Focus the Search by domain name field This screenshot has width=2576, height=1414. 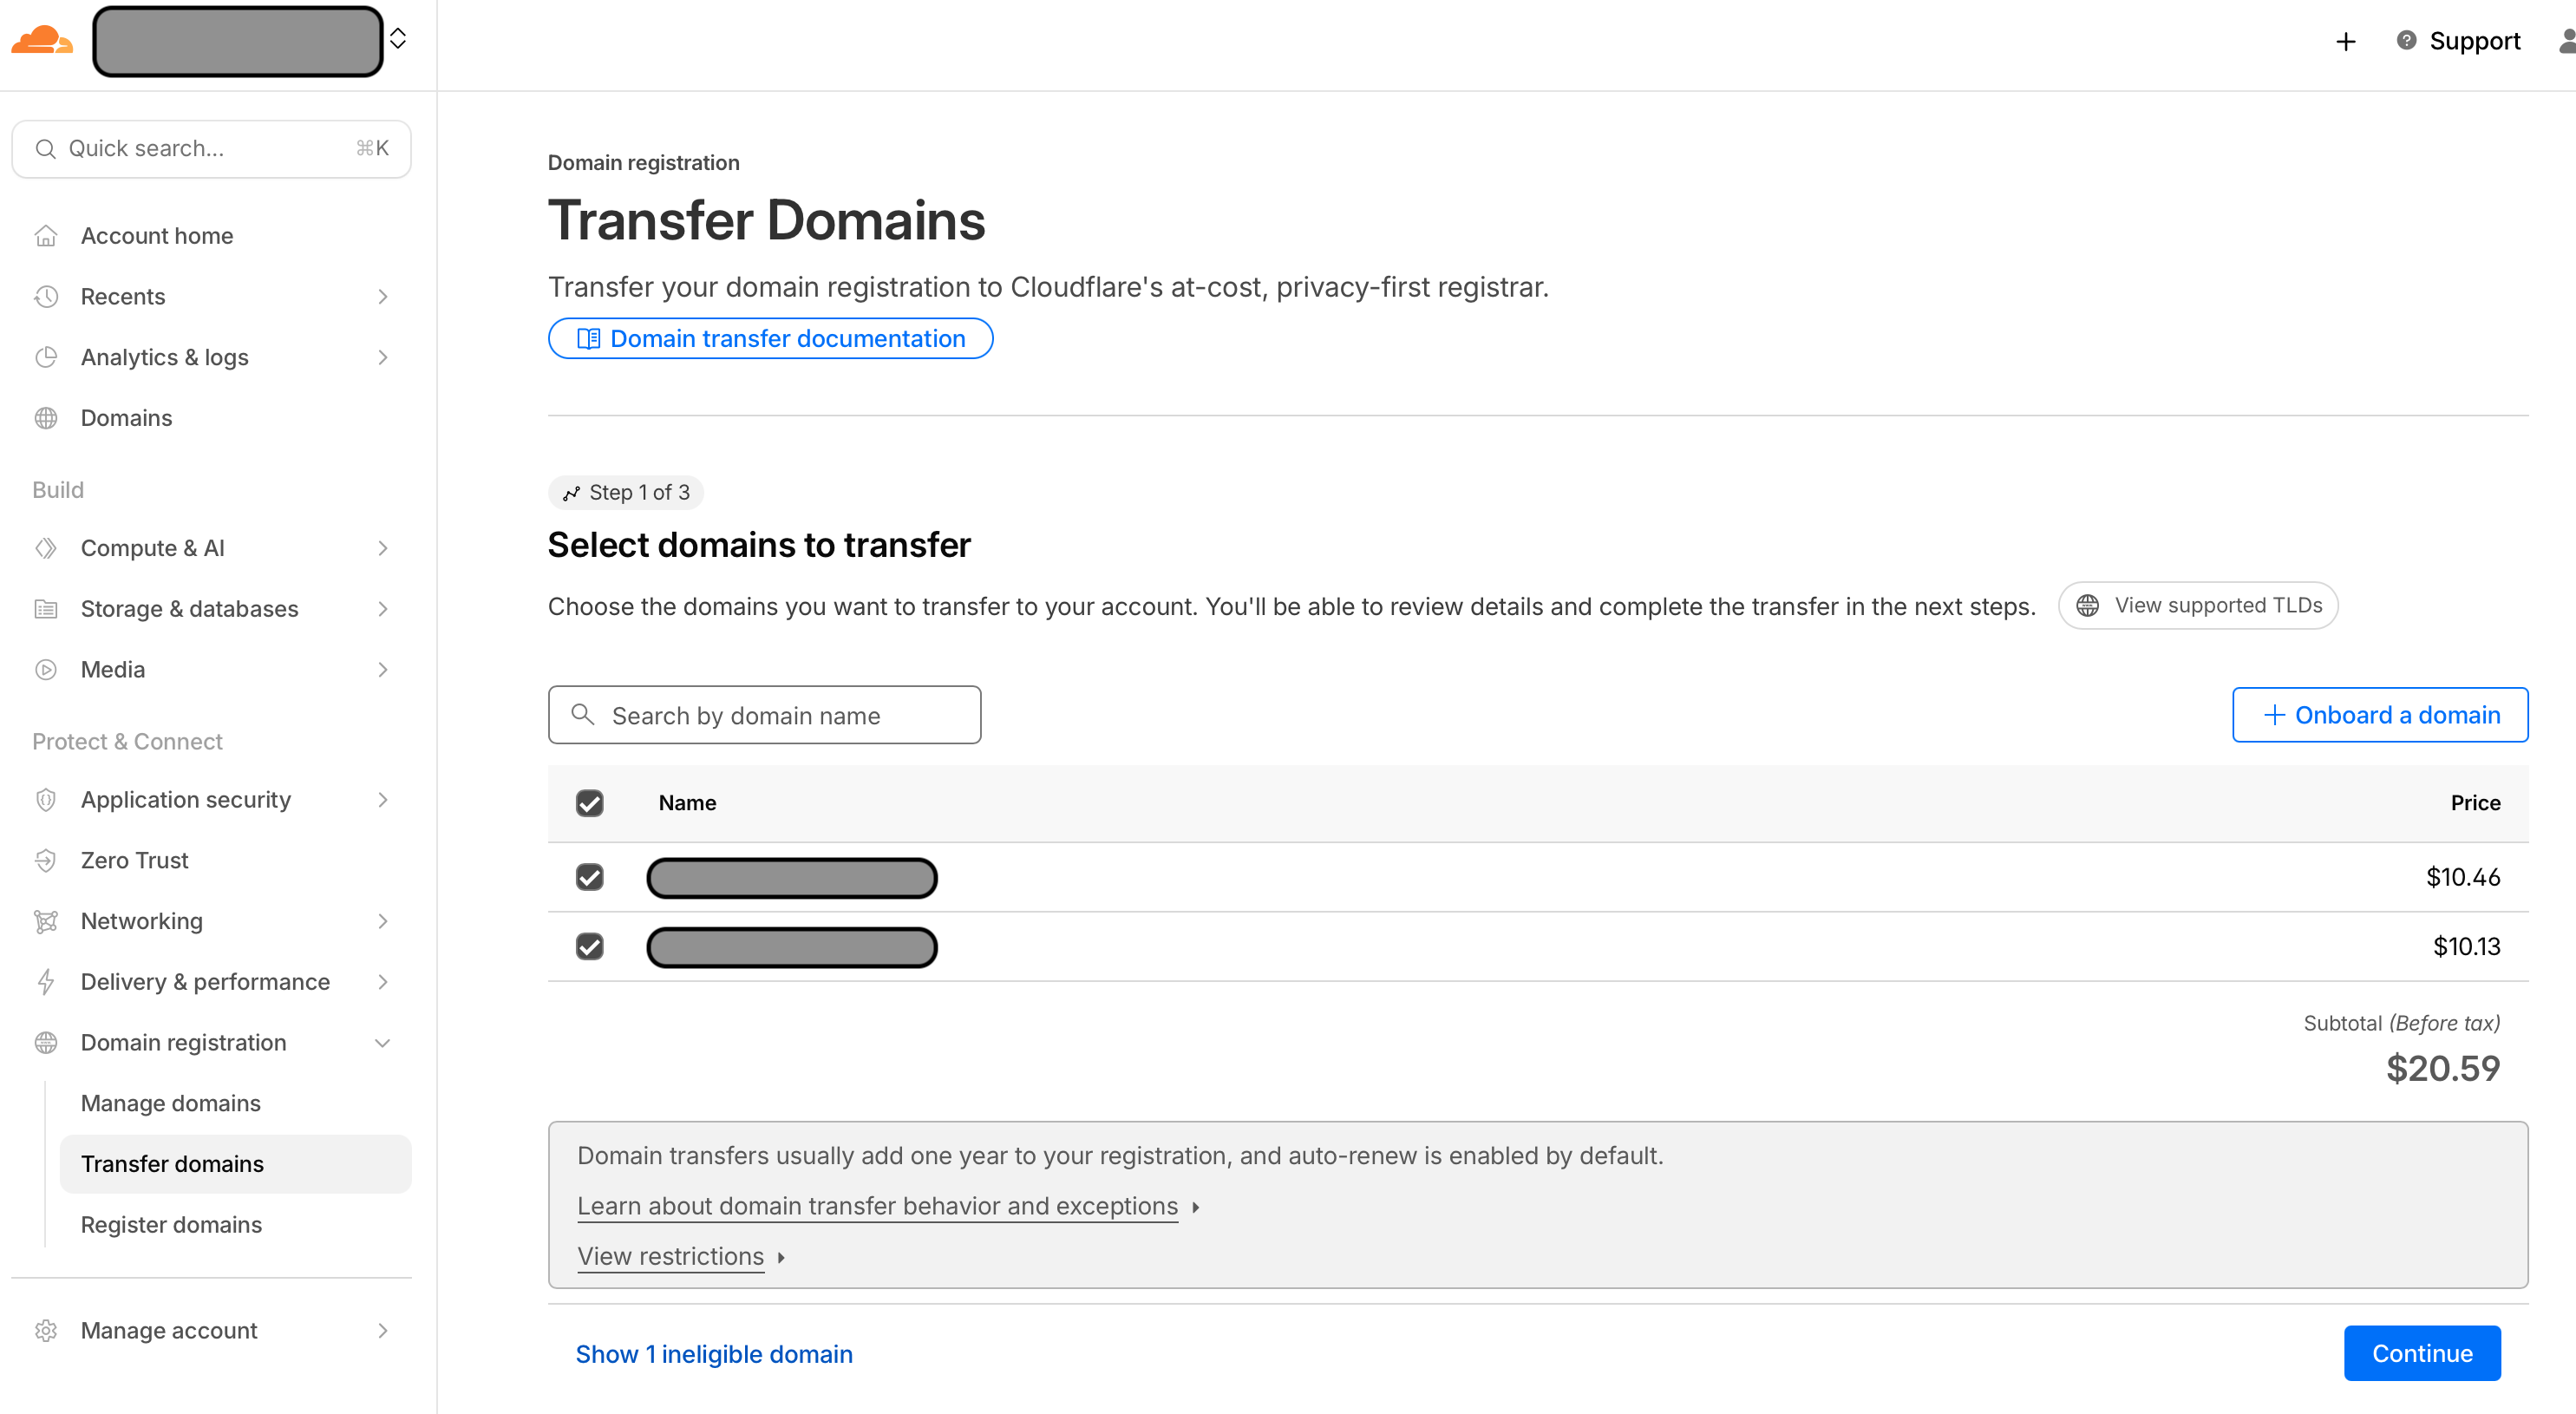coord(764,715)
